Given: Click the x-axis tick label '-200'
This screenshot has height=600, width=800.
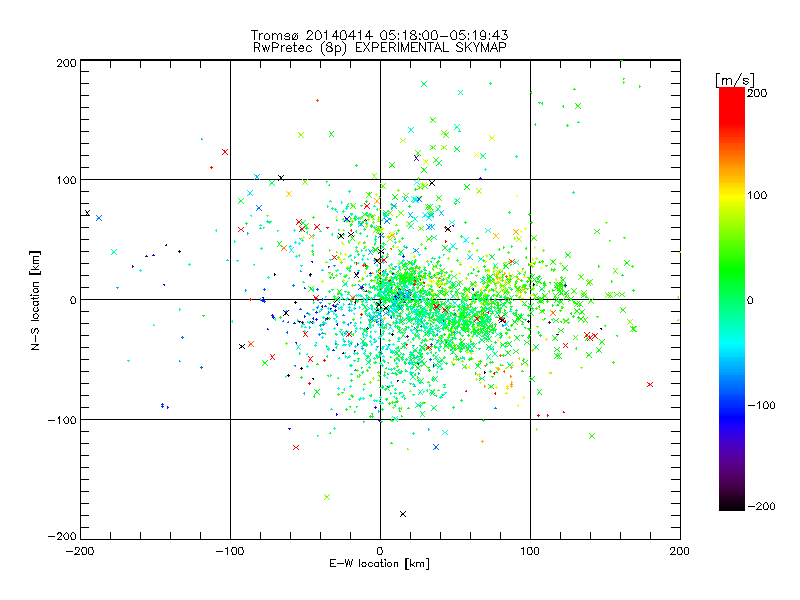Looking at the screenshot, I should pos(81,551).
